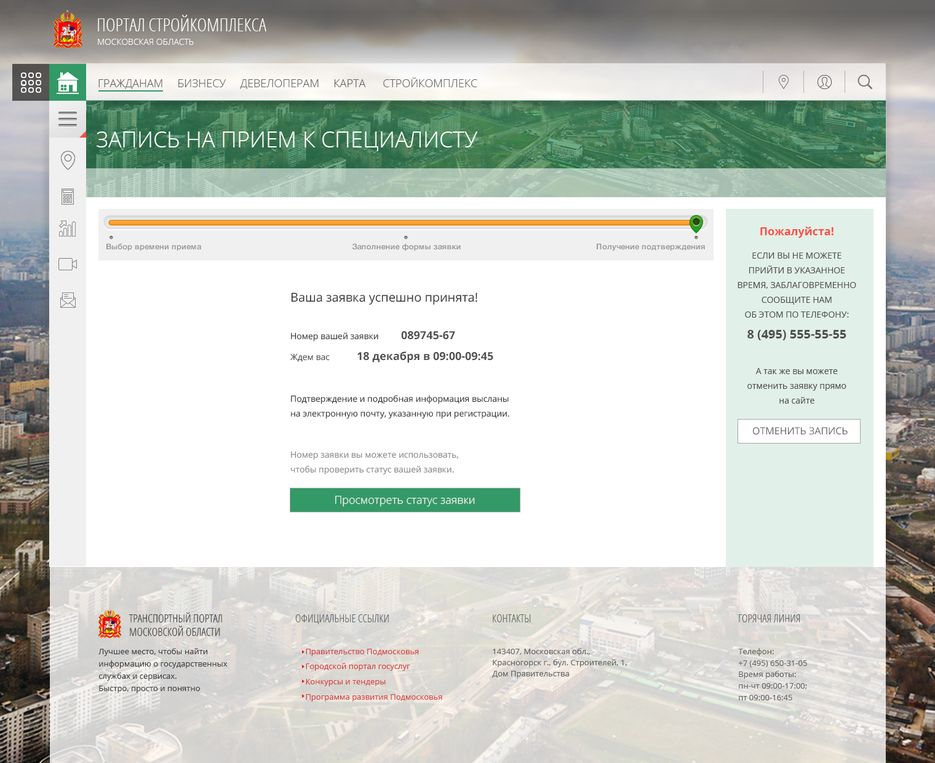Click Просмотреть статус заявки button
The image size is (935, 763).
click(405, 500)
